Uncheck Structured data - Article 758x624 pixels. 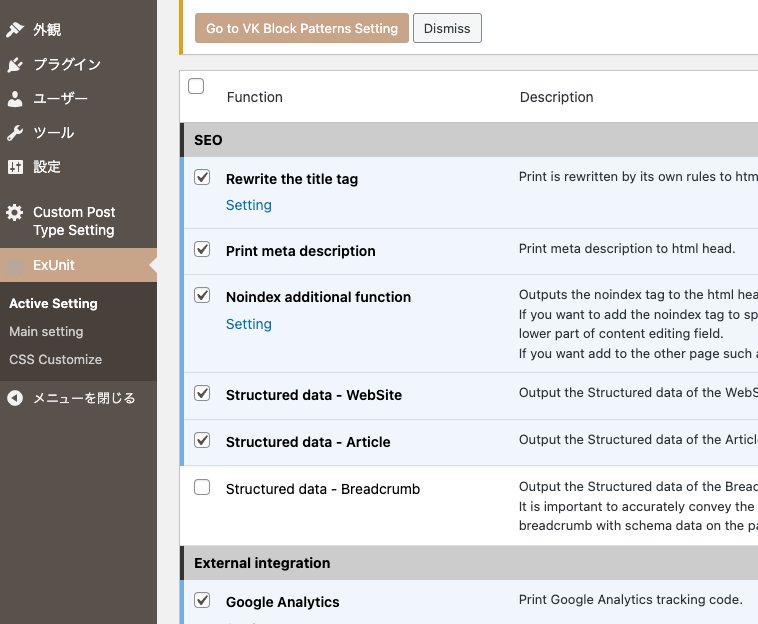[202, 440]
